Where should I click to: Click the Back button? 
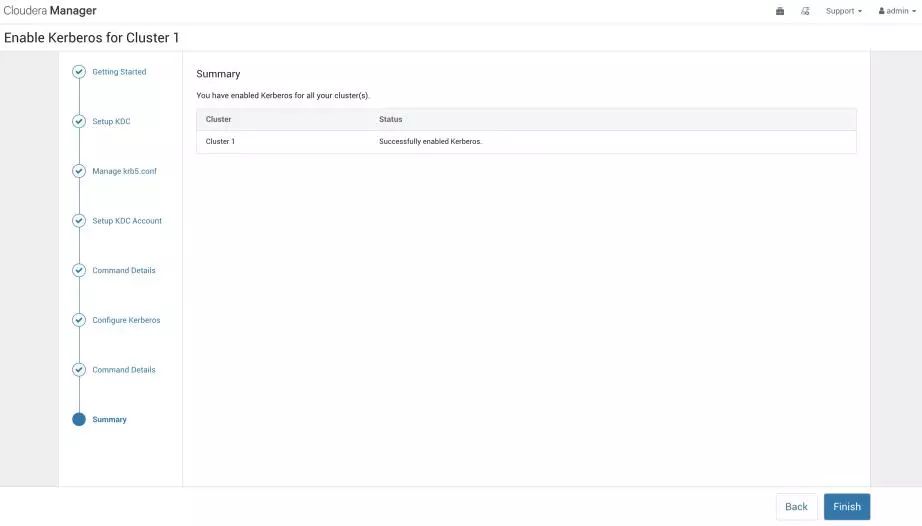pos(796,507)
